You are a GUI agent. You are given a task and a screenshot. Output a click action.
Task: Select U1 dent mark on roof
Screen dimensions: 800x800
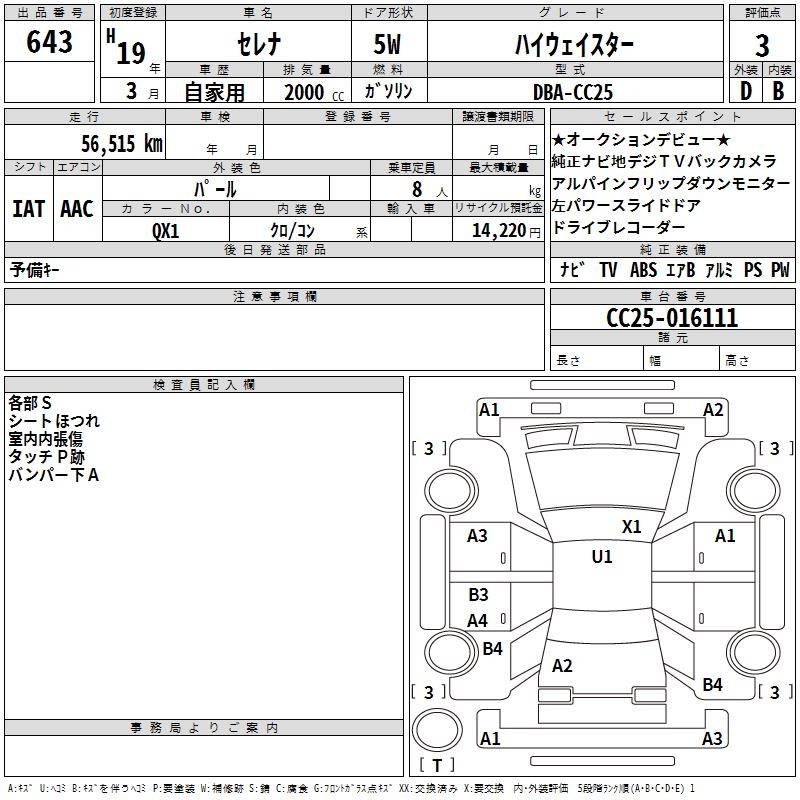click(602, 556)
